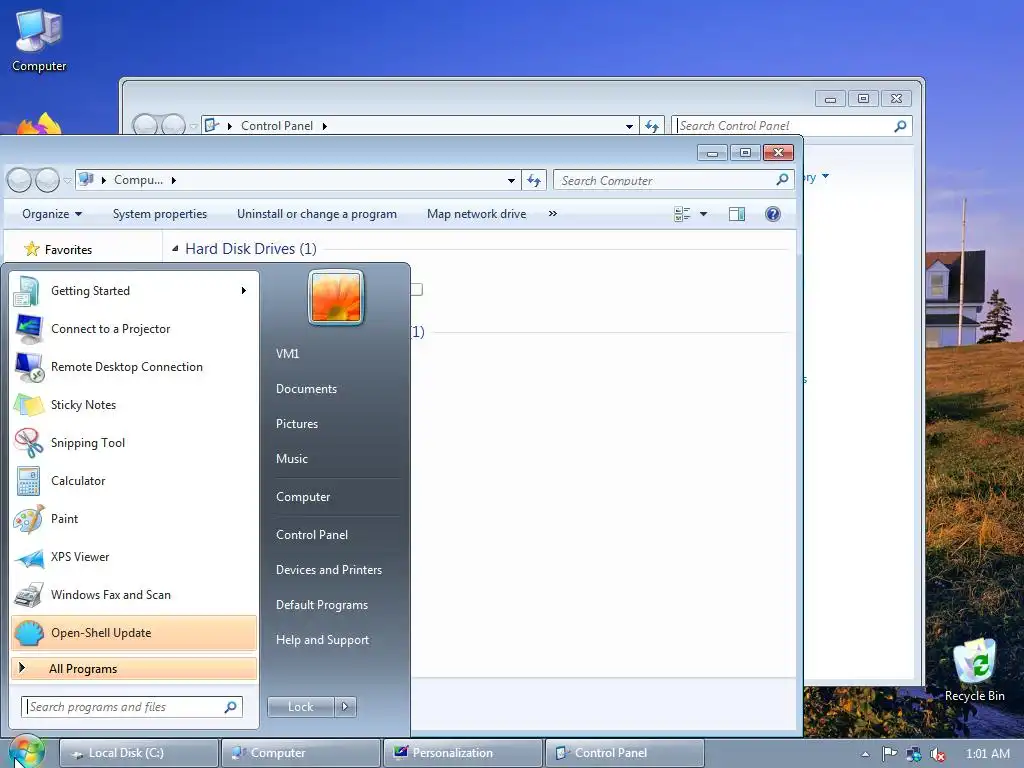Switch to Personalization taskbar window
This screenshot has height=768, width=1024.
tap(463, 753)
